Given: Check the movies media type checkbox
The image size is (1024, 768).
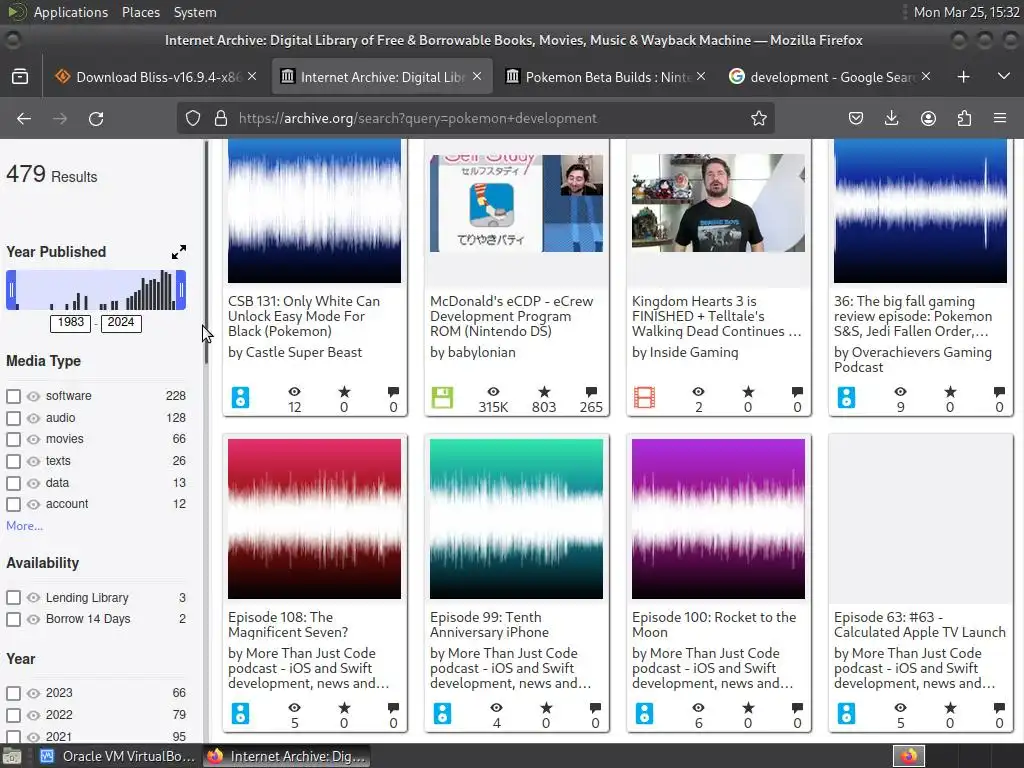Looking at the screenshot, I should [x=13, y=440].
